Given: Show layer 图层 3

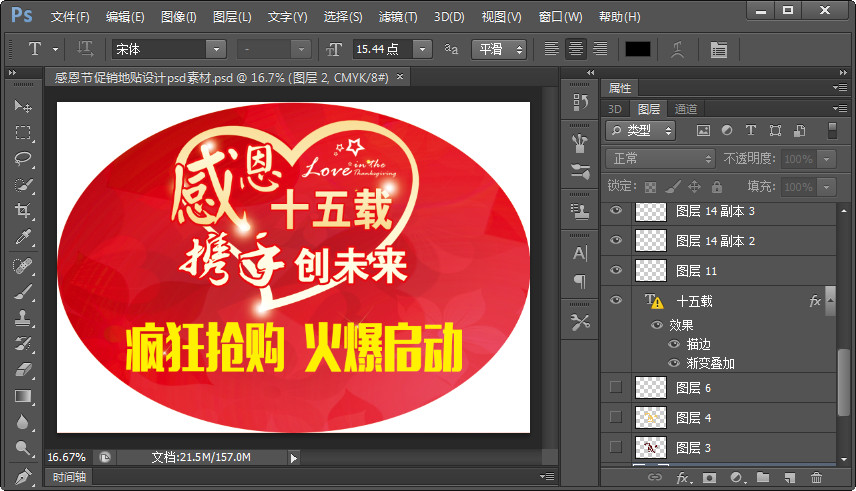Looking at the screenshot, I should pos(616,447).
